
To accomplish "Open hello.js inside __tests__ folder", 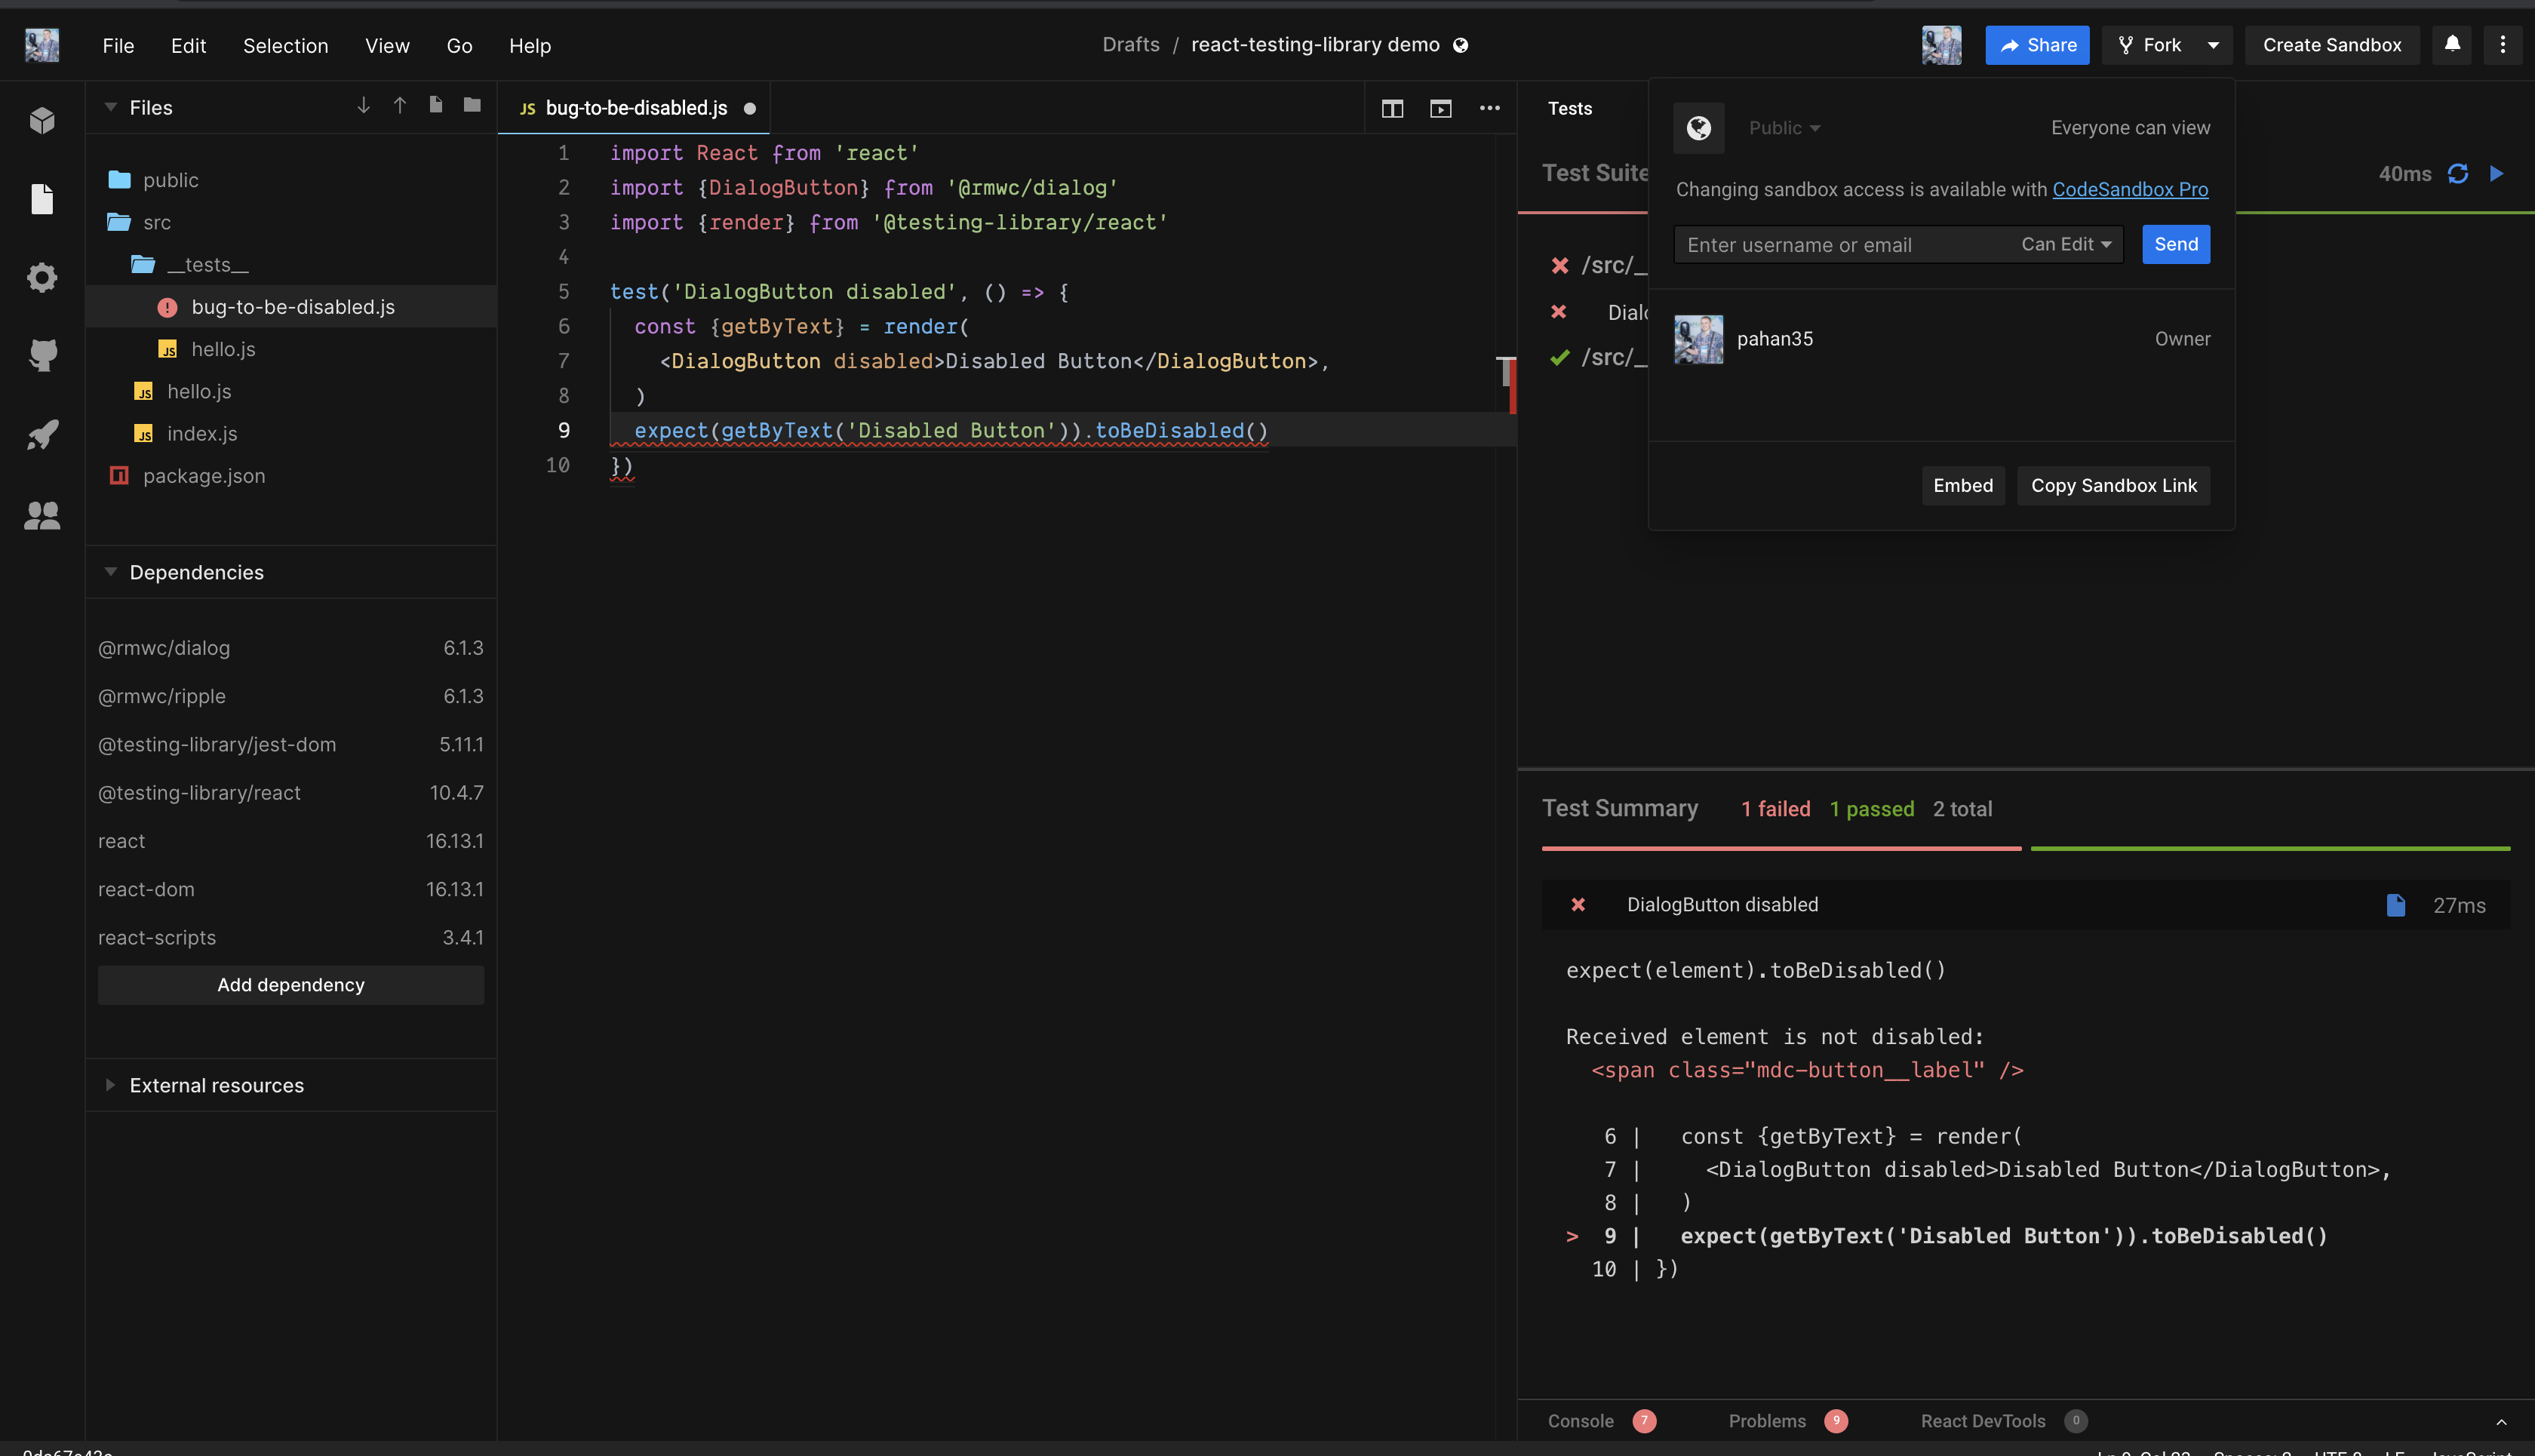I will click(x=290, y=349).
